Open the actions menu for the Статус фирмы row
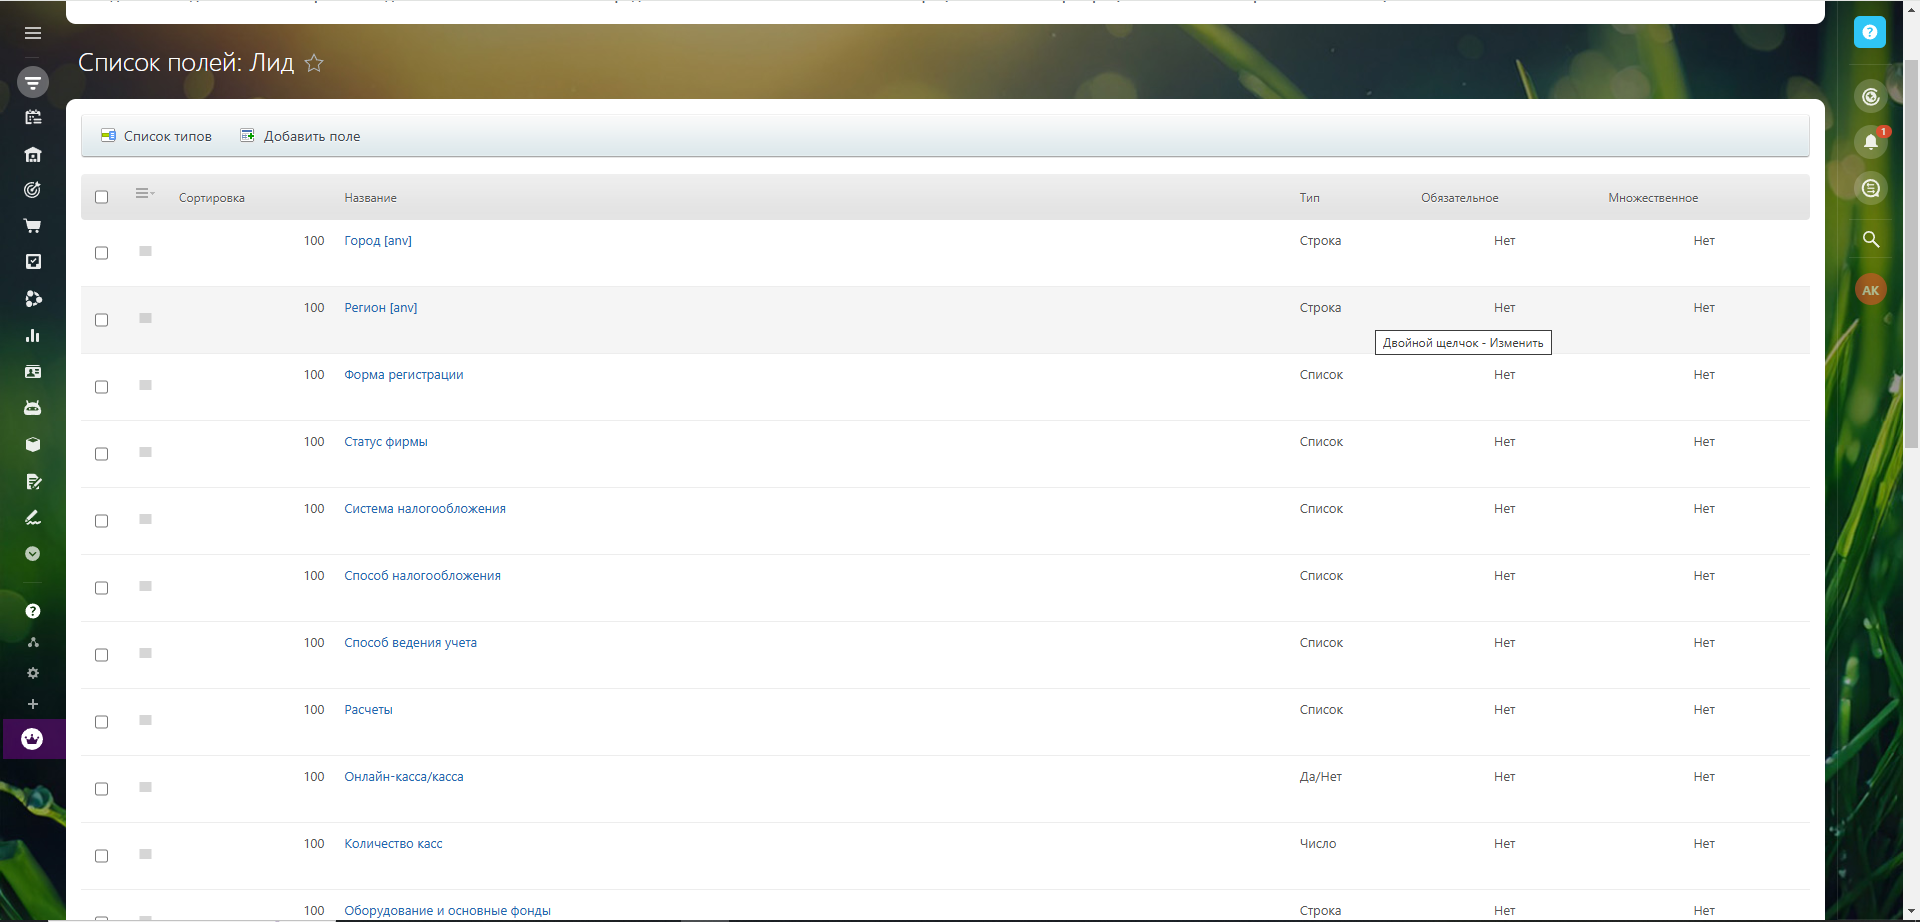 coord(145,452)
